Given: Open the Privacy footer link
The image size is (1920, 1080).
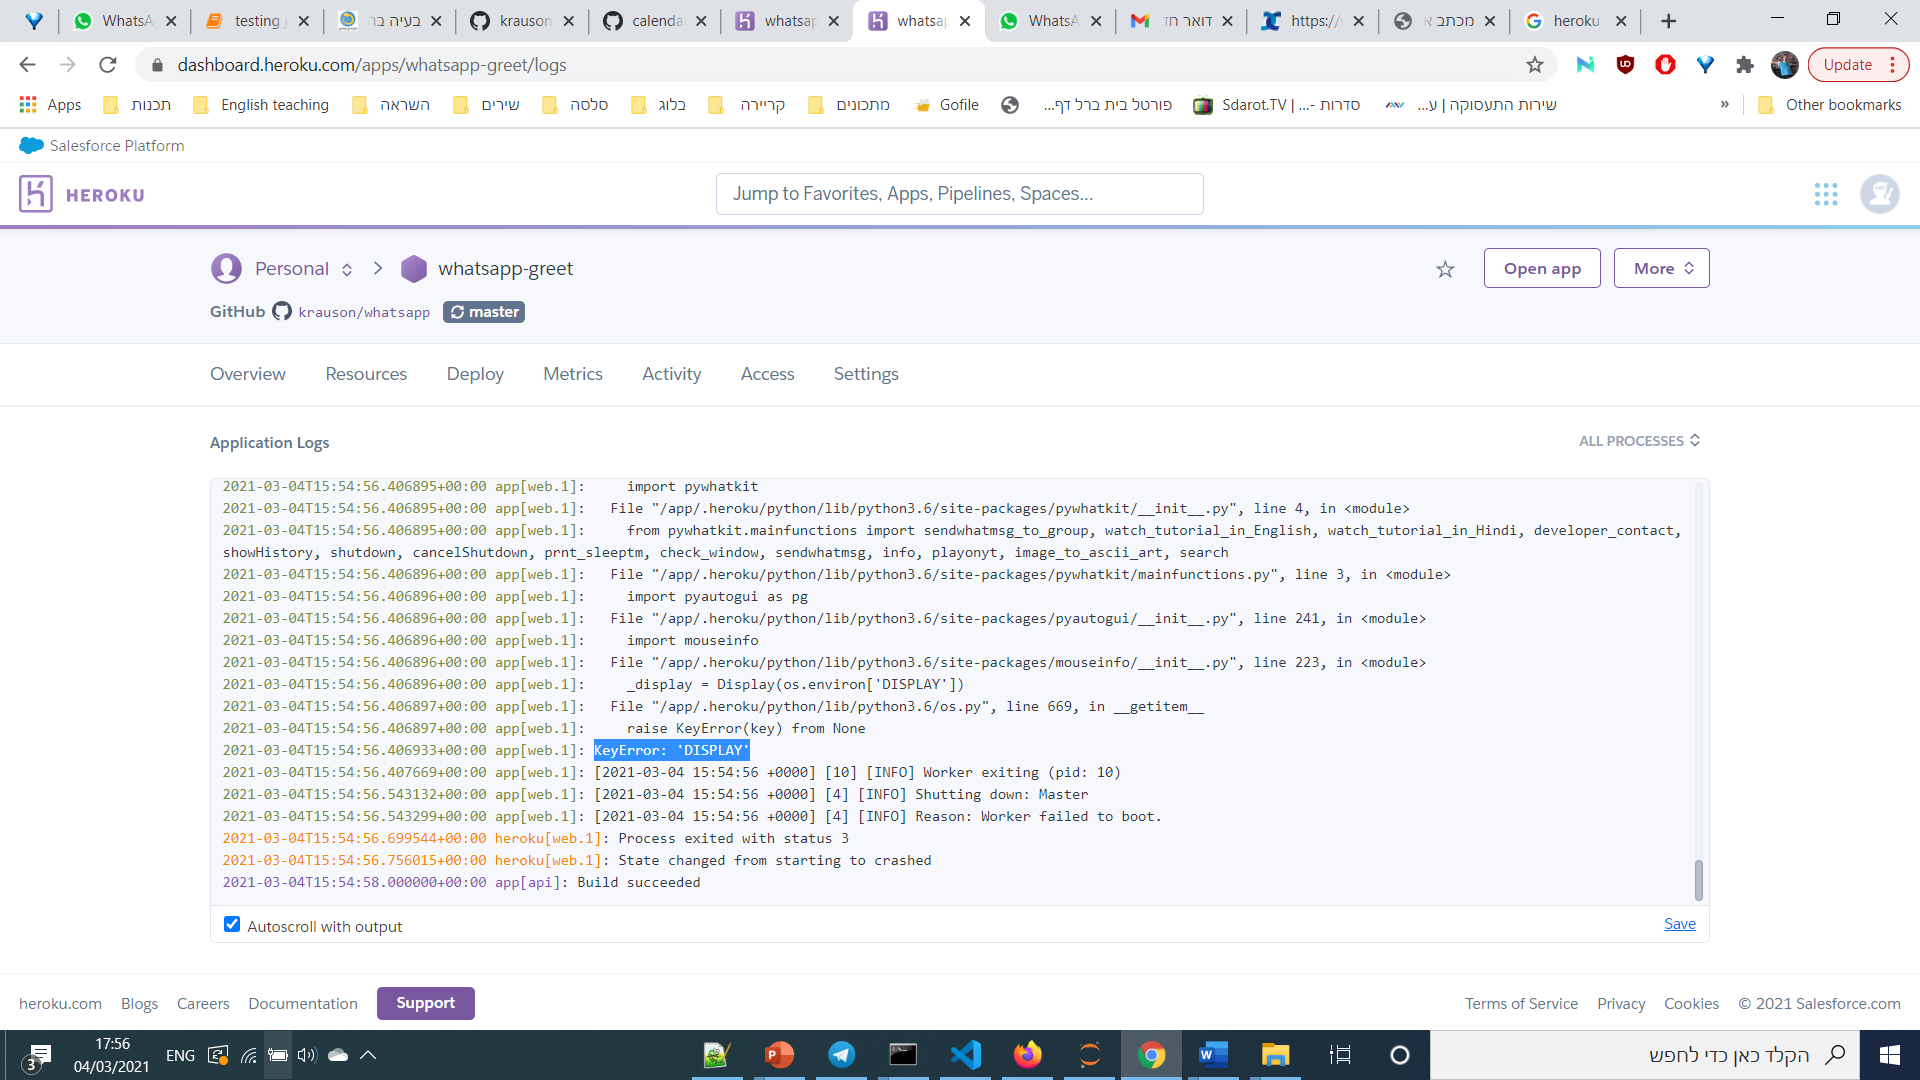Looking at the screenshot, I should tap(1621, 1004).
